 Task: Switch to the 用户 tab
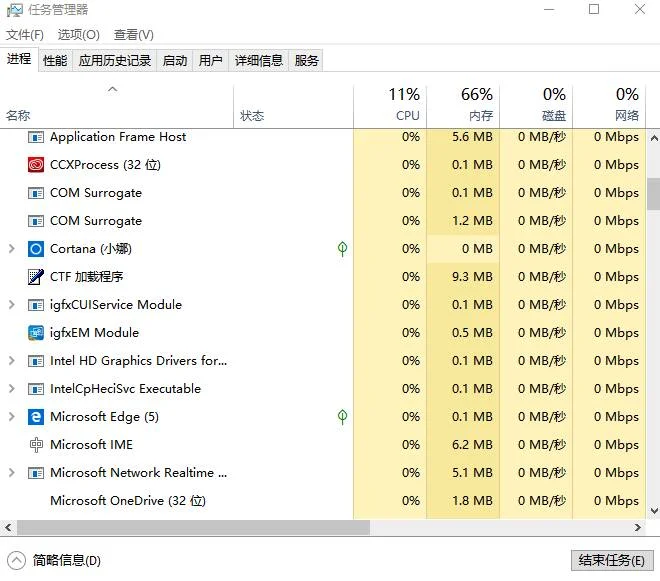(x=210, y=61)
